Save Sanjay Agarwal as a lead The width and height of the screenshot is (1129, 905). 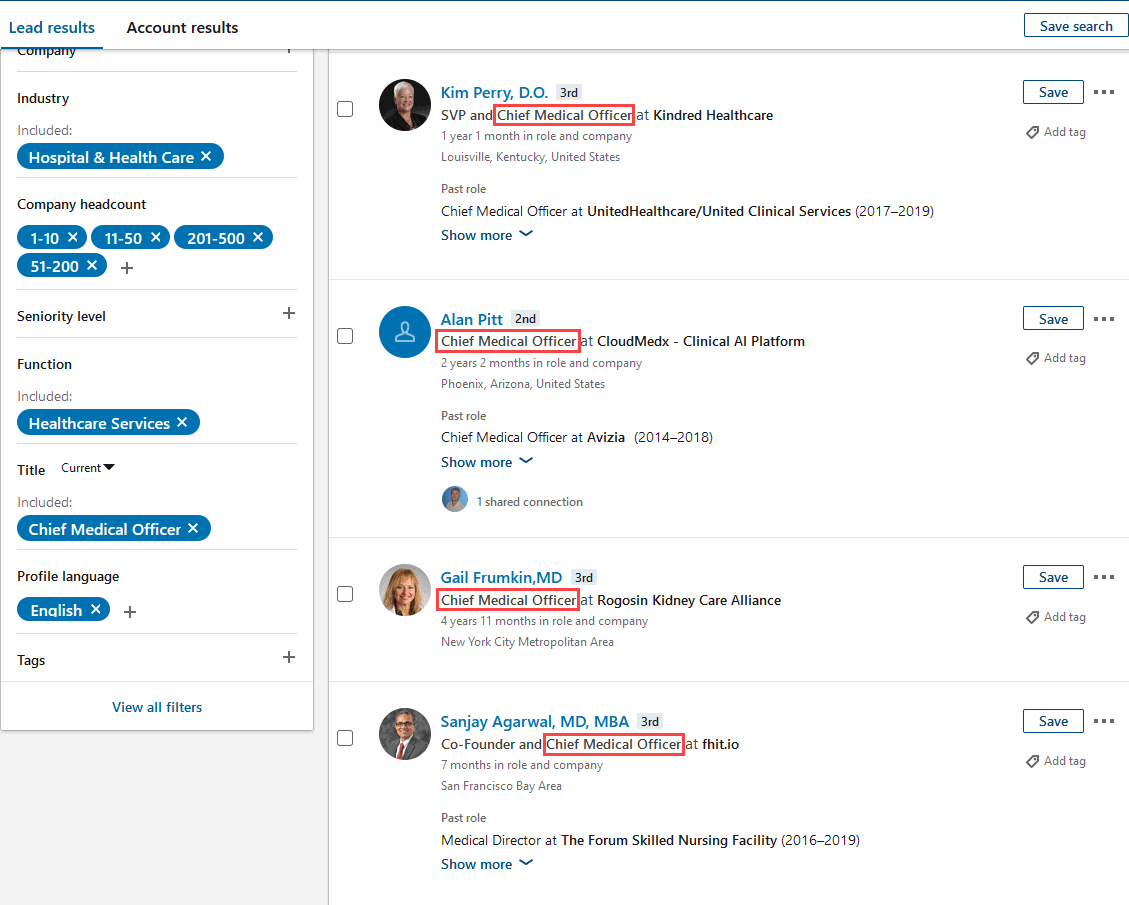(1053, 721)
